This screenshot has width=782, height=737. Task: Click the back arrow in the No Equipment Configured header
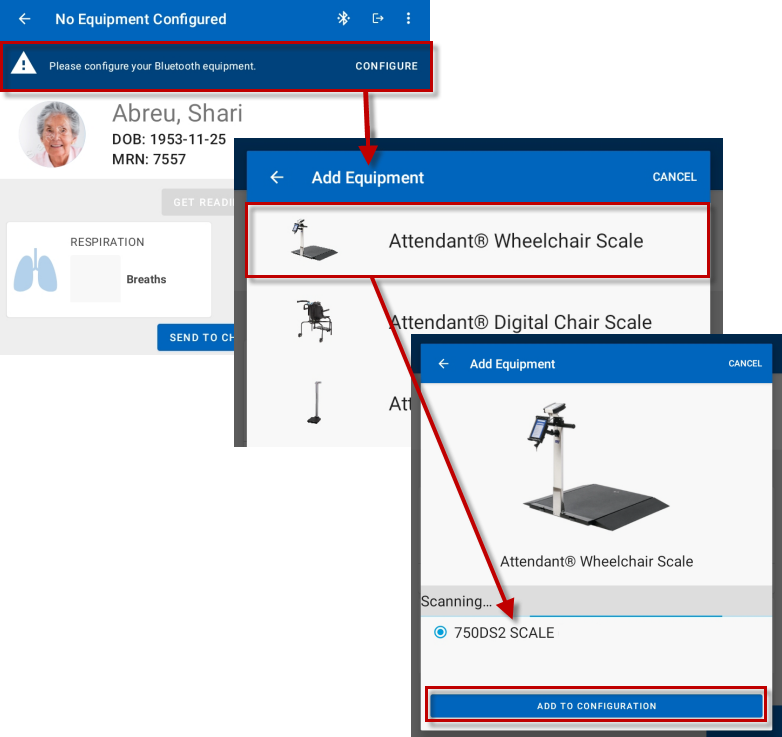(25, 19)
